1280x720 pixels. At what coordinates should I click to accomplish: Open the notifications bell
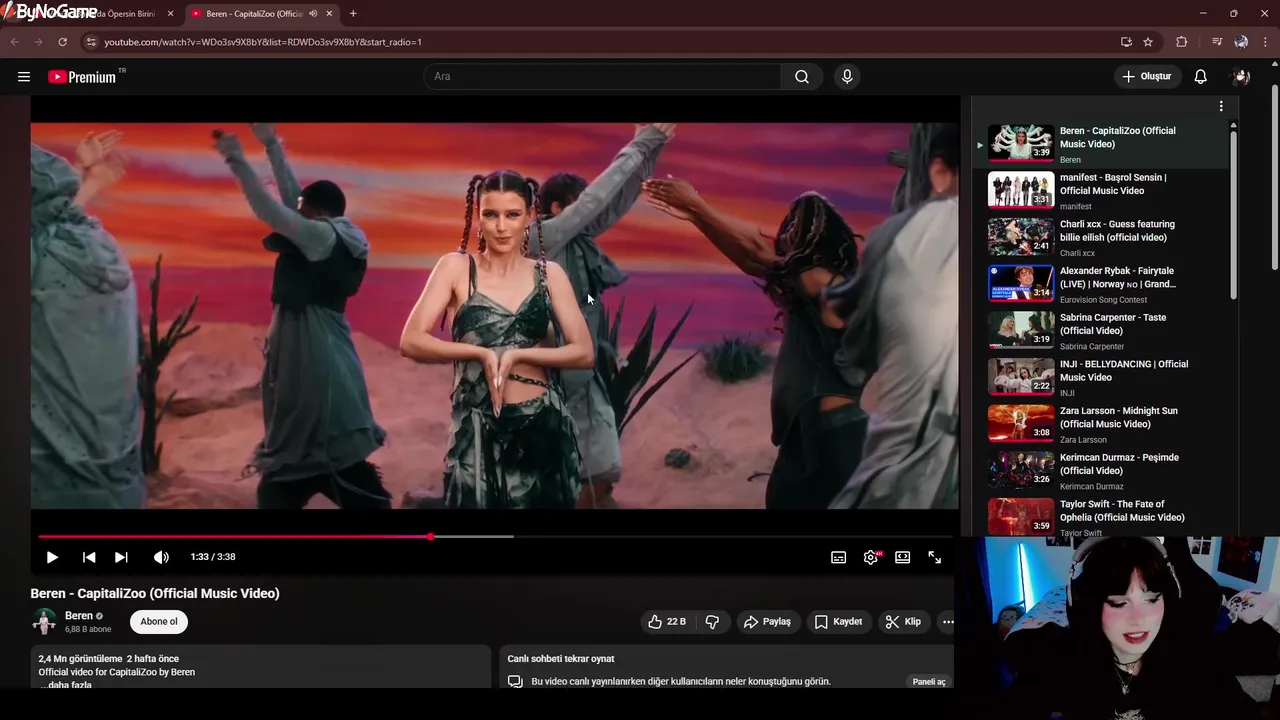[x=1201, y=77]
